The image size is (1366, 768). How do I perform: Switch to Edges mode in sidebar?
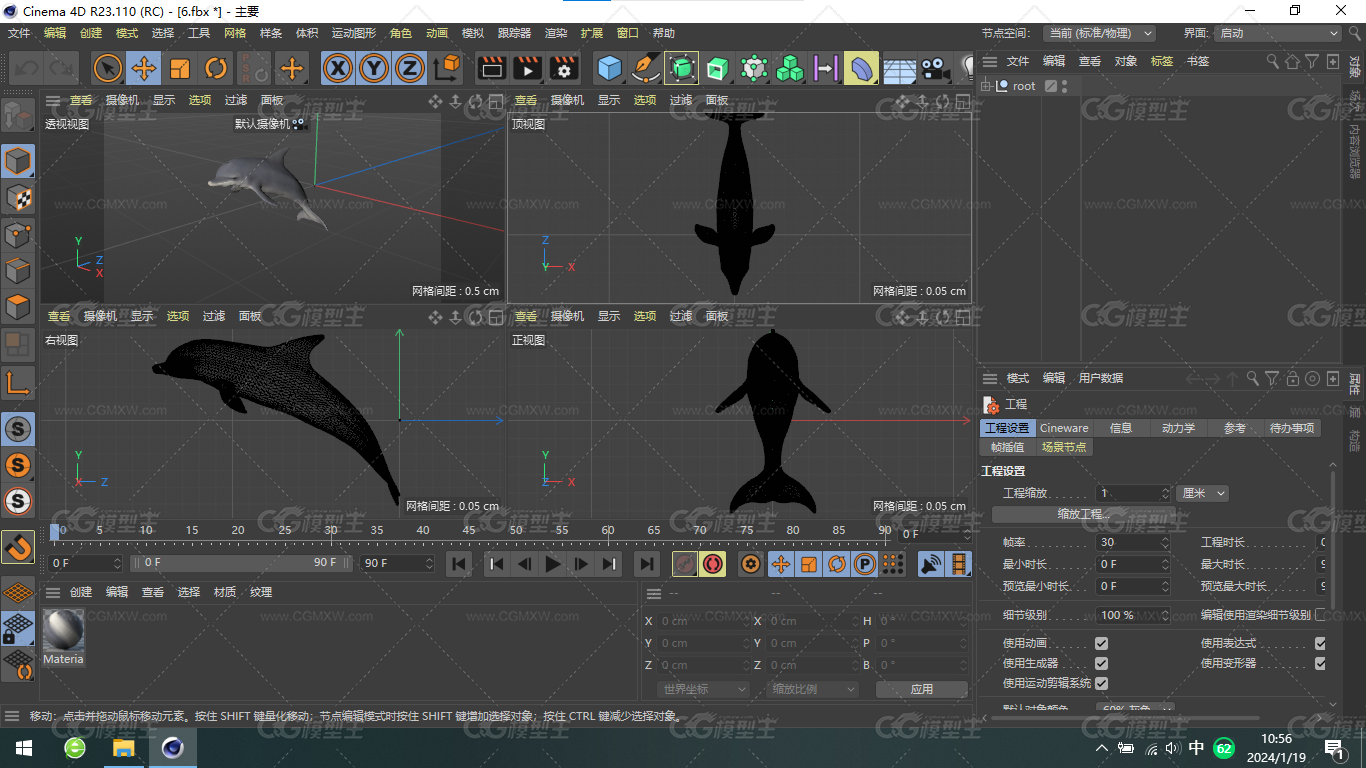click(x=18, y=271)
